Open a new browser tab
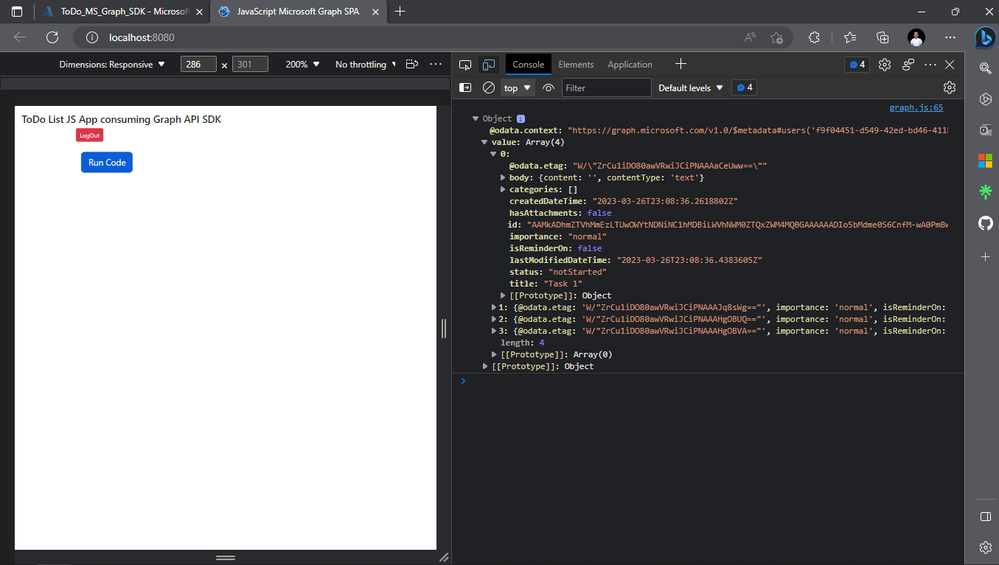This screenshot has height=565, width=999. 399,11
